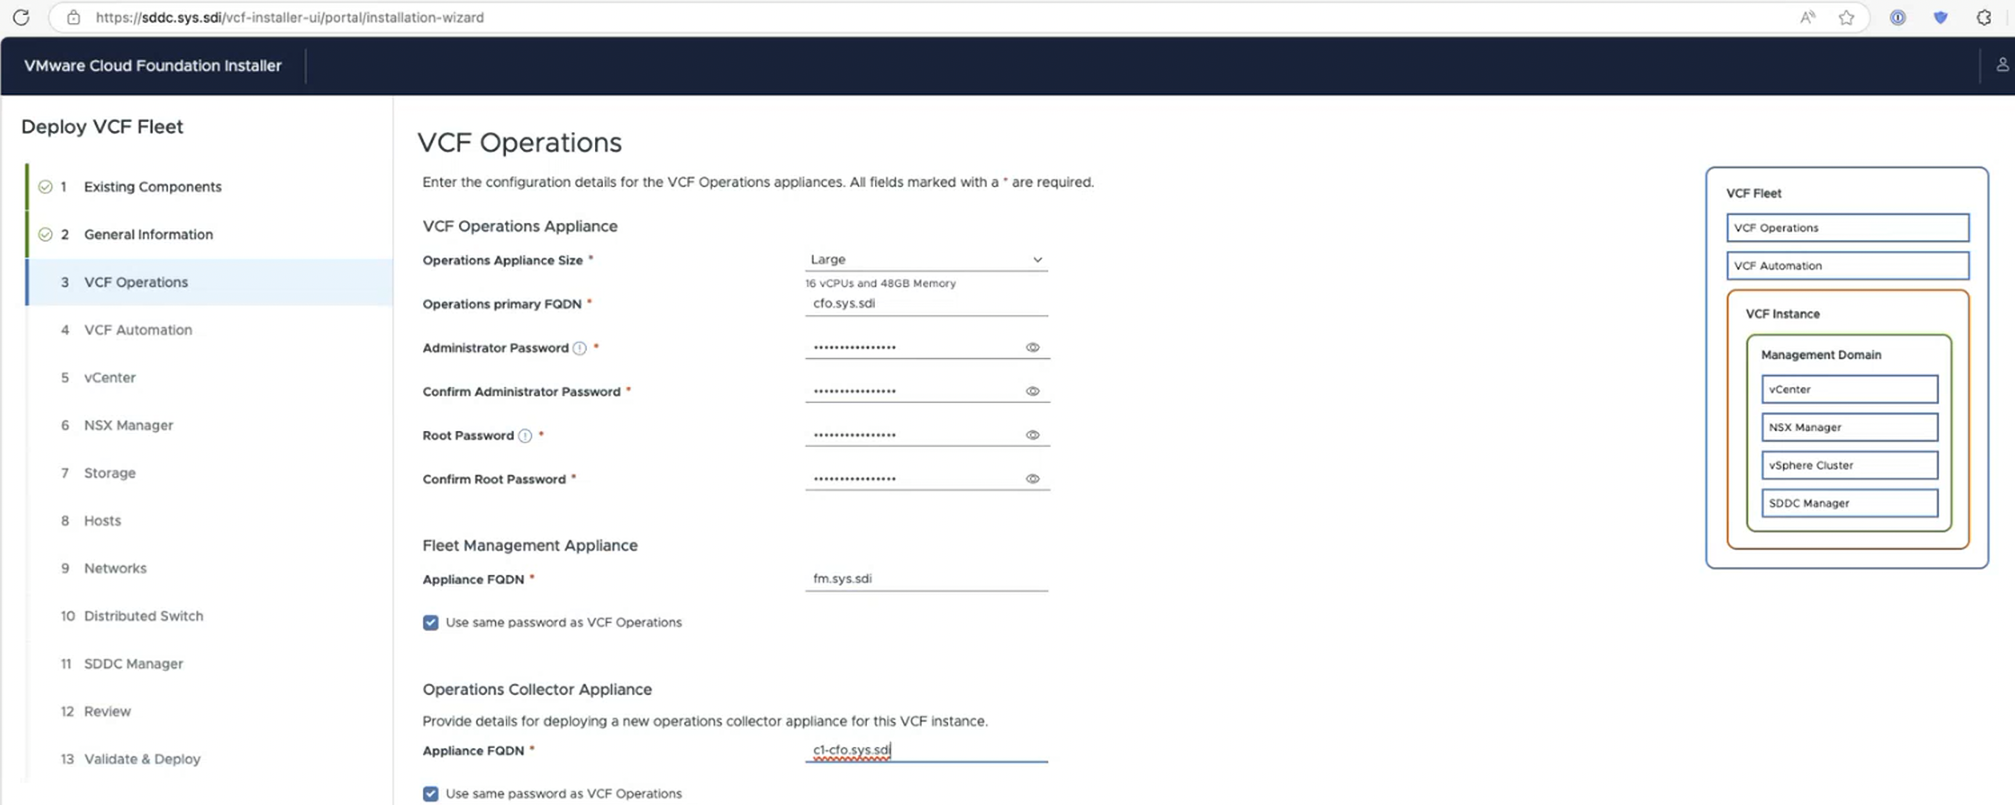
Task: Go to step 4 VCF Automation
Action: [210, 330]
